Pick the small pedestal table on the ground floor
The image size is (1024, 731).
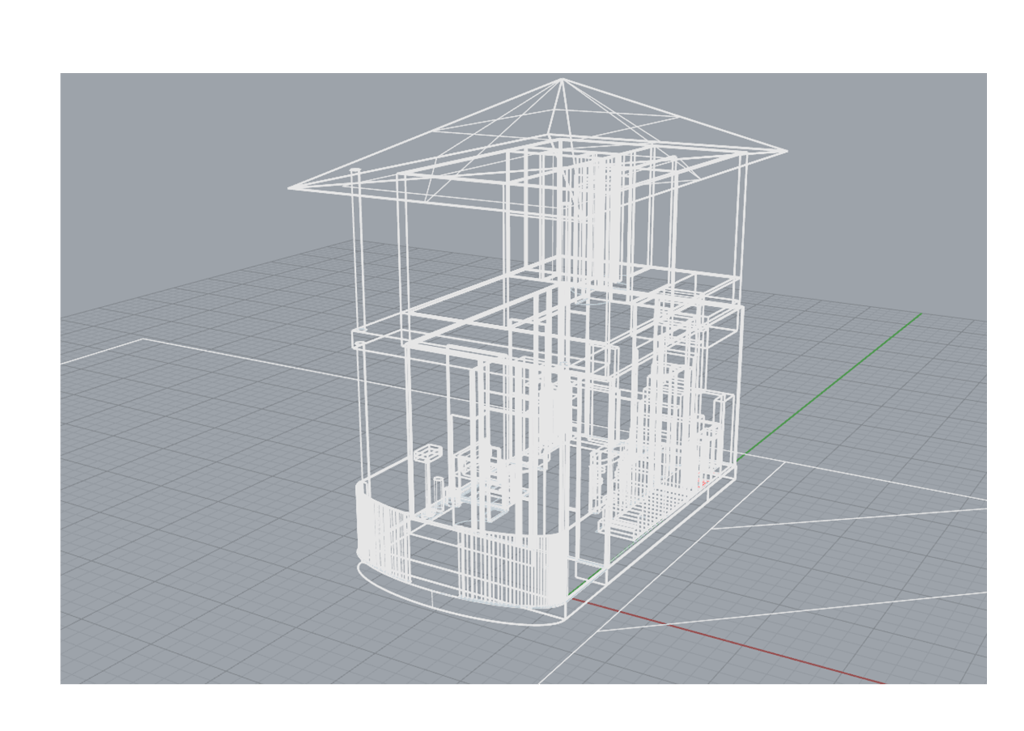(x=428, y=455)
